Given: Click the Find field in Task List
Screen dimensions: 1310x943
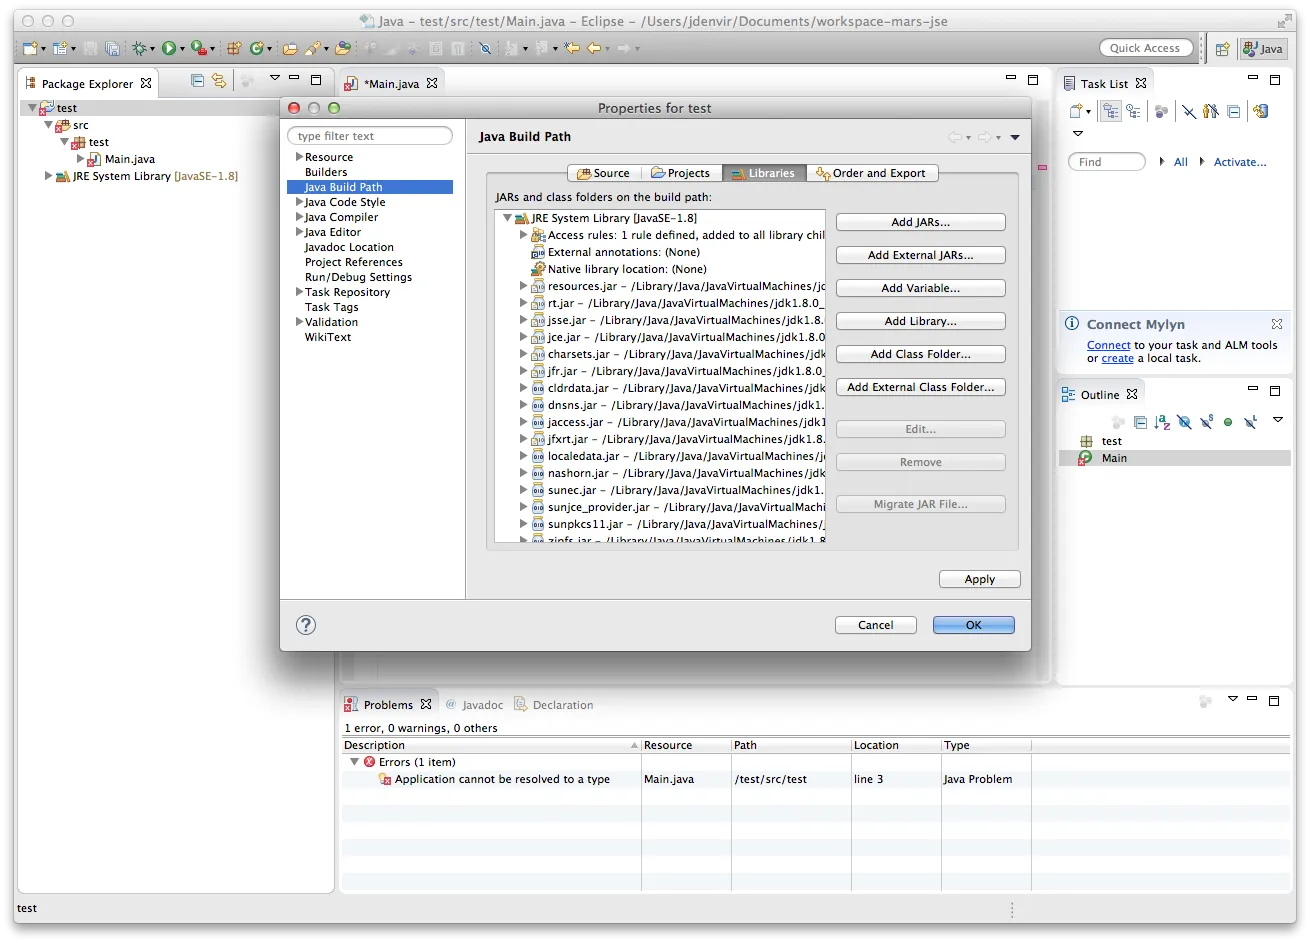Looking at the screenshot, I should pos(1106,162).
